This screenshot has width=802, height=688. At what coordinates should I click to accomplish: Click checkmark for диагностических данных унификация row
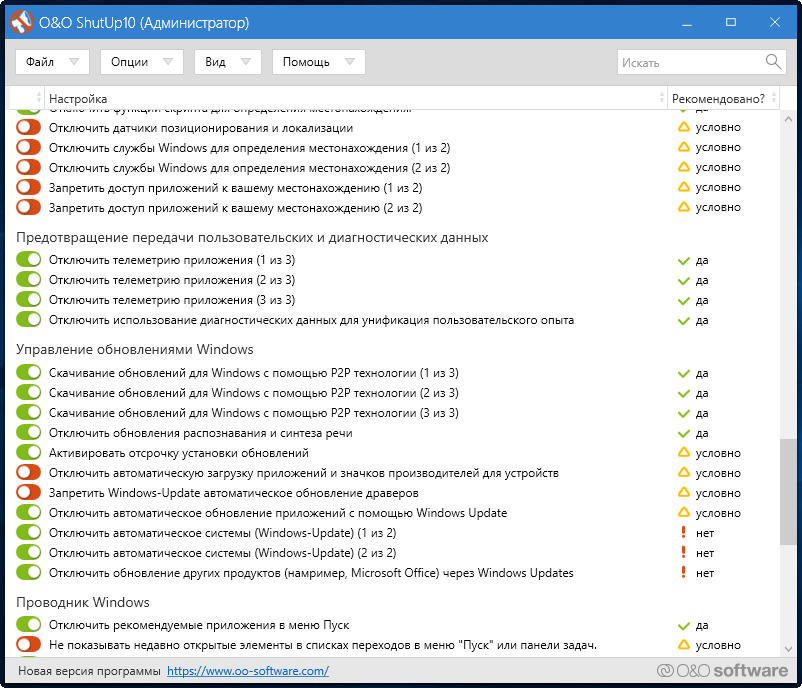tap(683, 321)
